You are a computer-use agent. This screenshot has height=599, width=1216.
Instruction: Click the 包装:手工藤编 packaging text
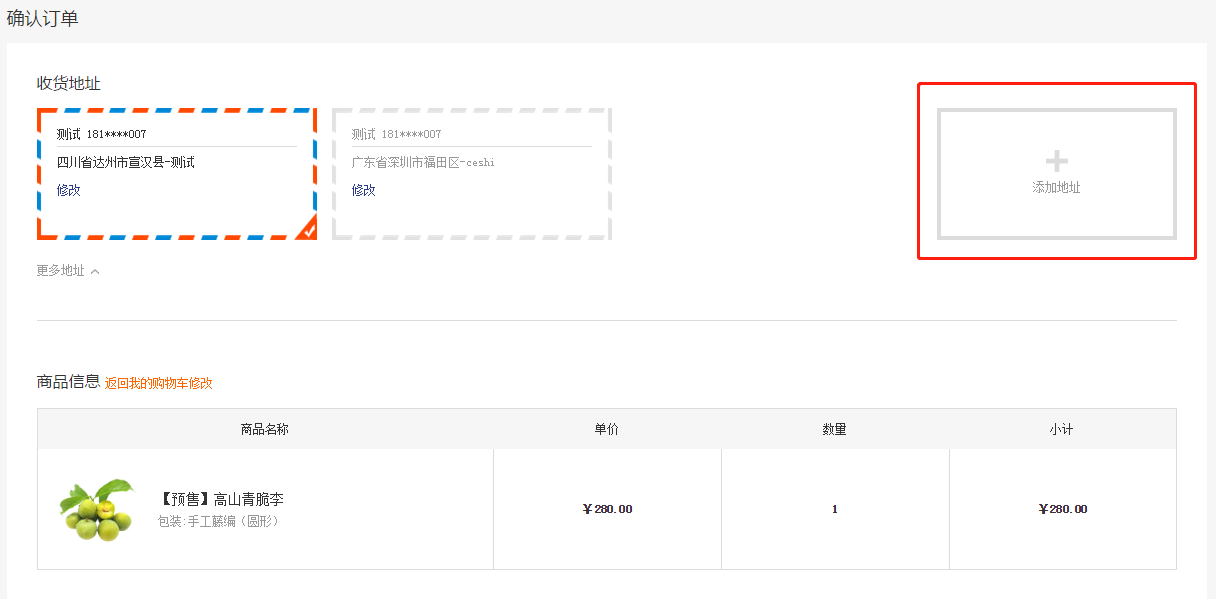point(219,521)
